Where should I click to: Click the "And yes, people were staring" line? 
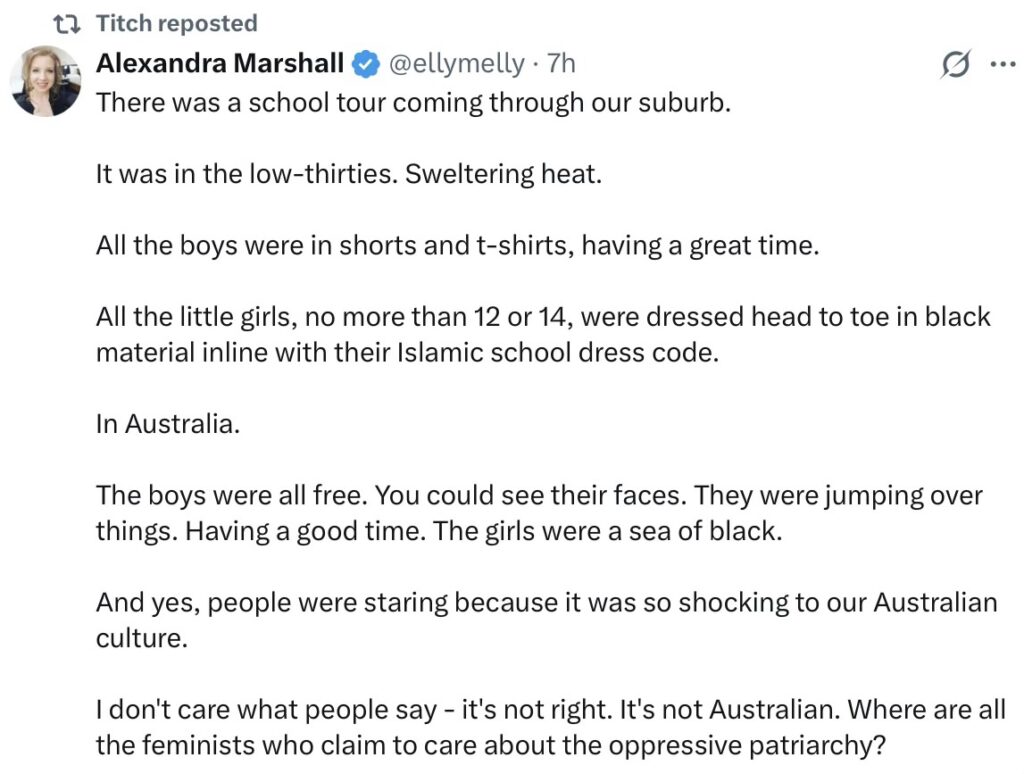(546, 602)
